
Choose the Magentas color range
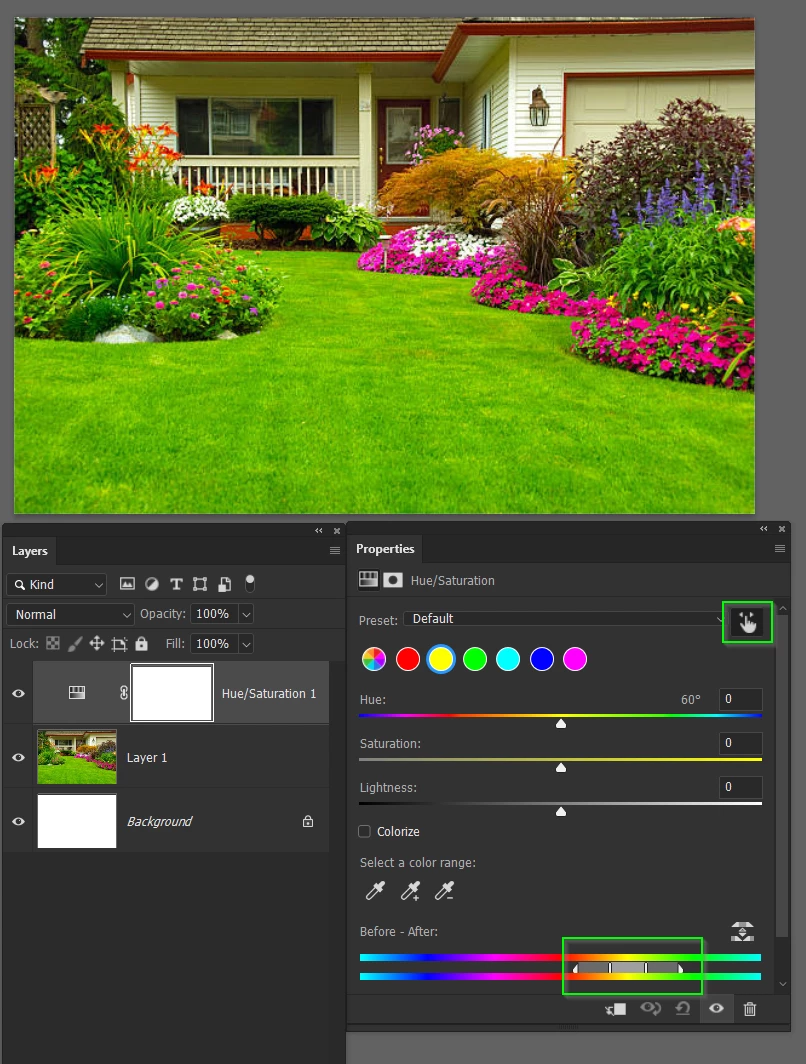coord(575,659)
